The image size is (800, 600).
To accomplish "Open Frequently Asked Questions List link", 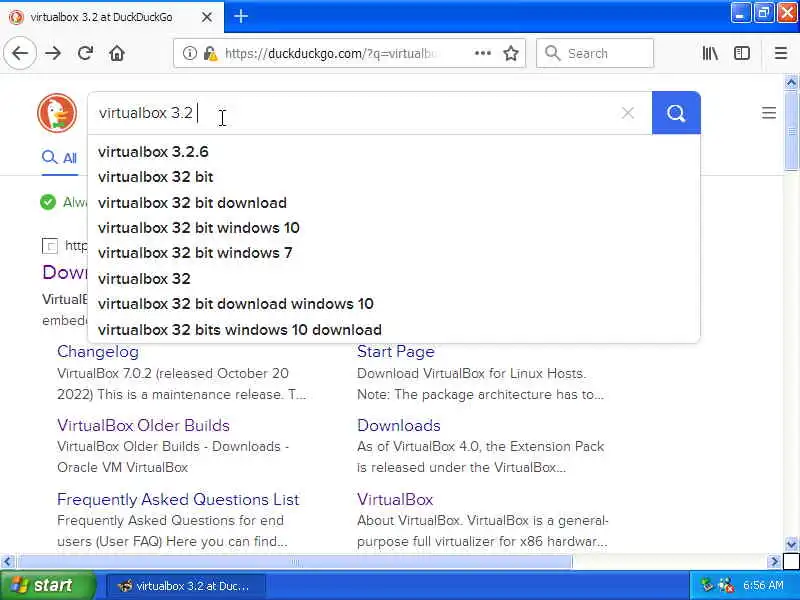I will click(x=178, y=499).
